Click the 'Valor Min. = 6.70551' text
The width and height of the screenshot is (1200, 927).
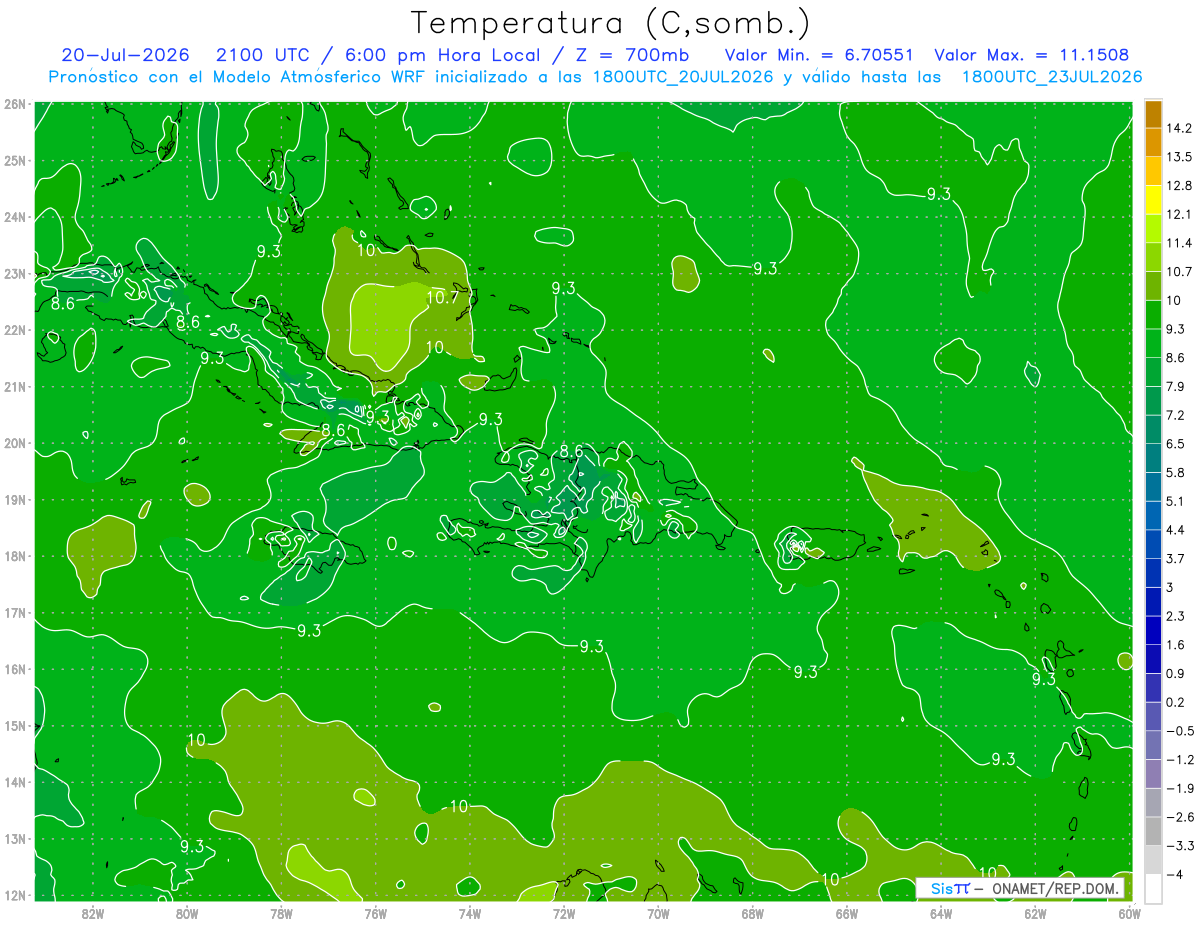click(818, 55)
